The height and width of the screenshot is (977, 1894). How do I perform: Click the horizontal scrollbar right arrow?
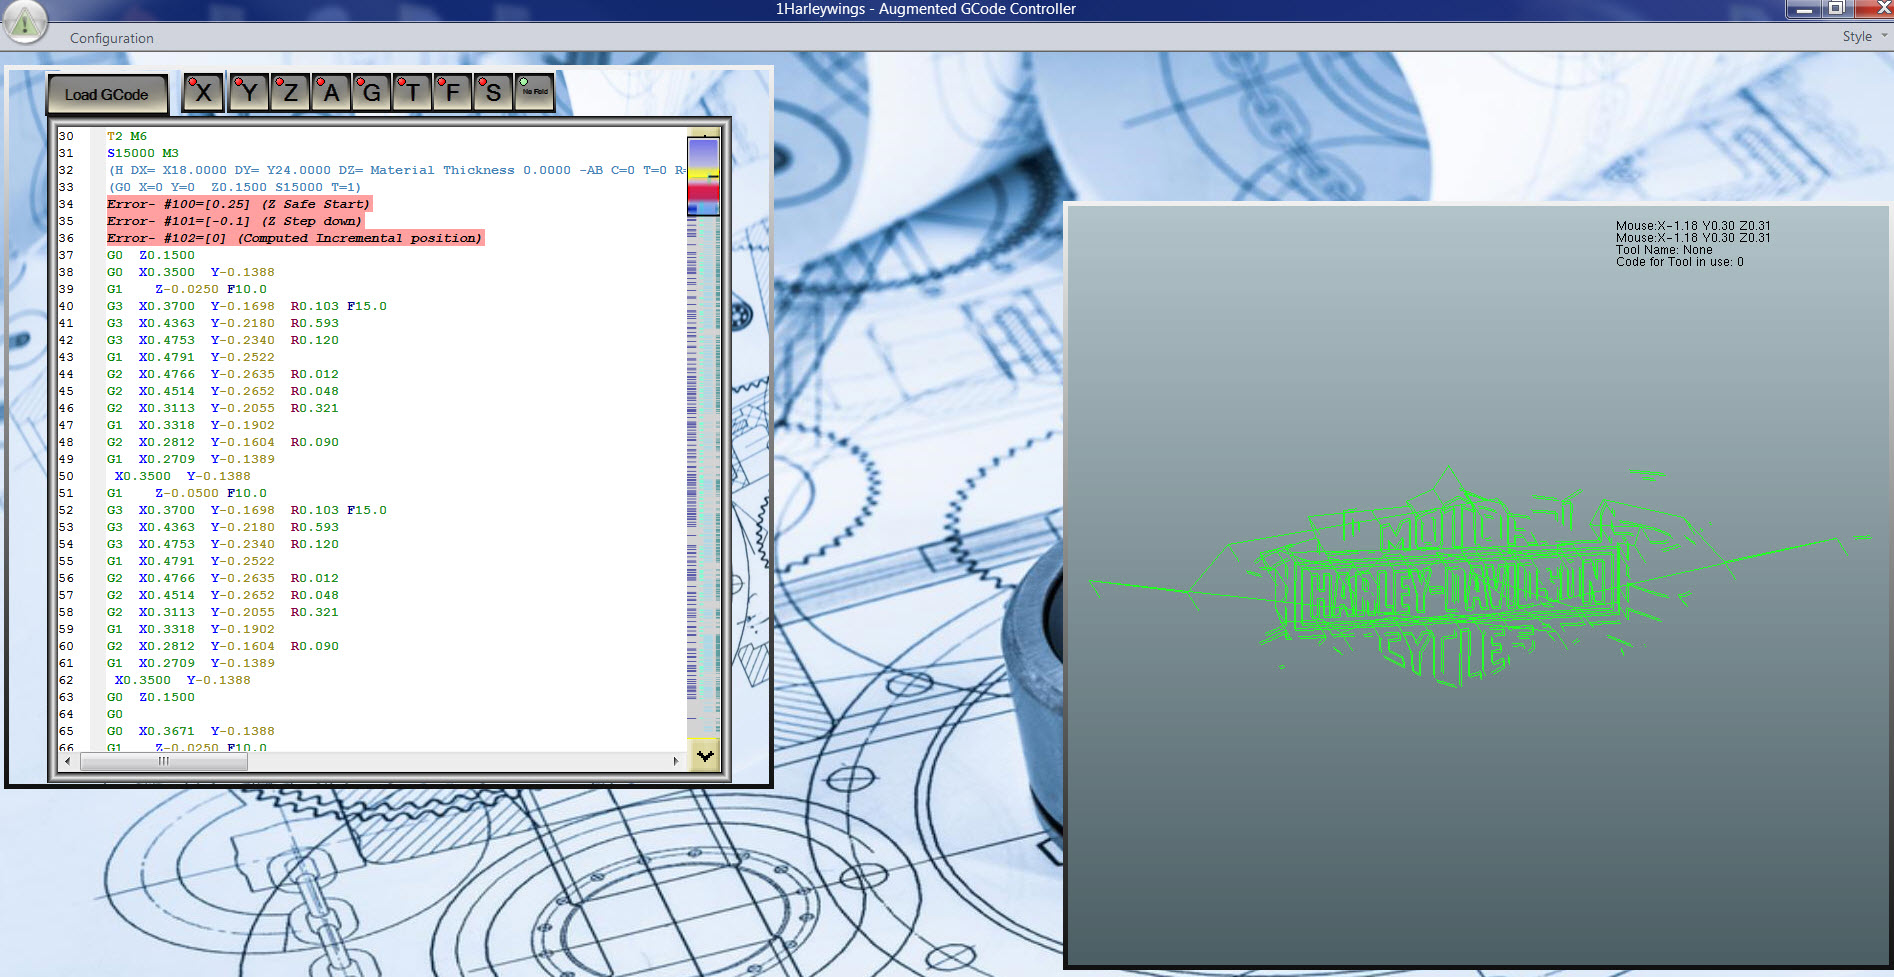click(x=676, y=761)
